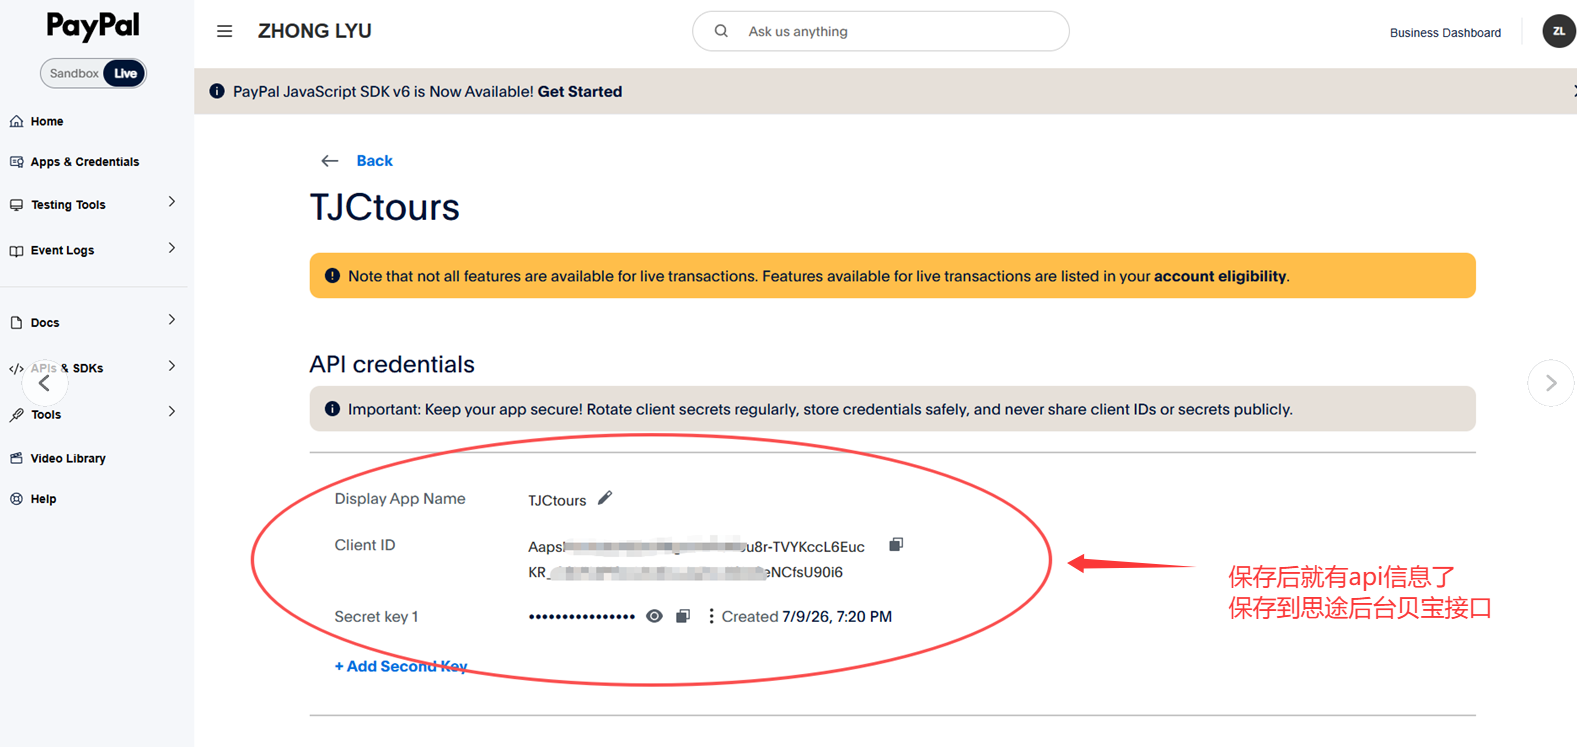Open account eligibility link

point(1220,276)
